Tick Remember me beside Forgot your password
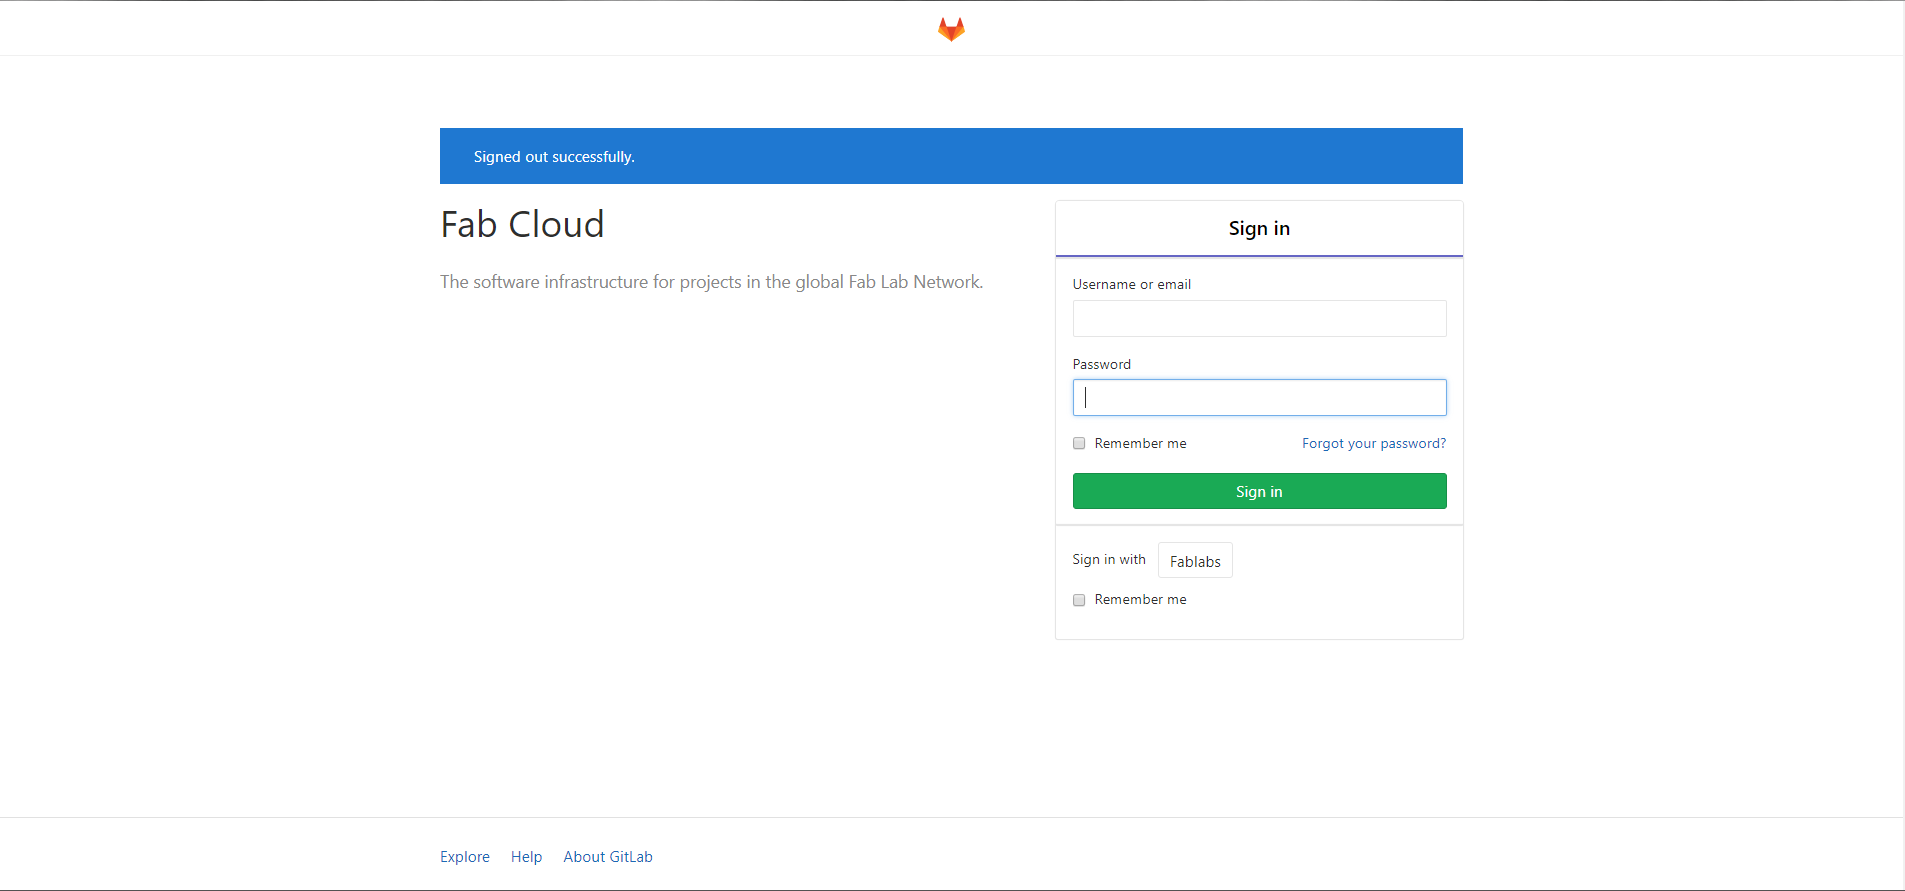The height and width of the screenshot is (891, 1905). (1079, 443)
